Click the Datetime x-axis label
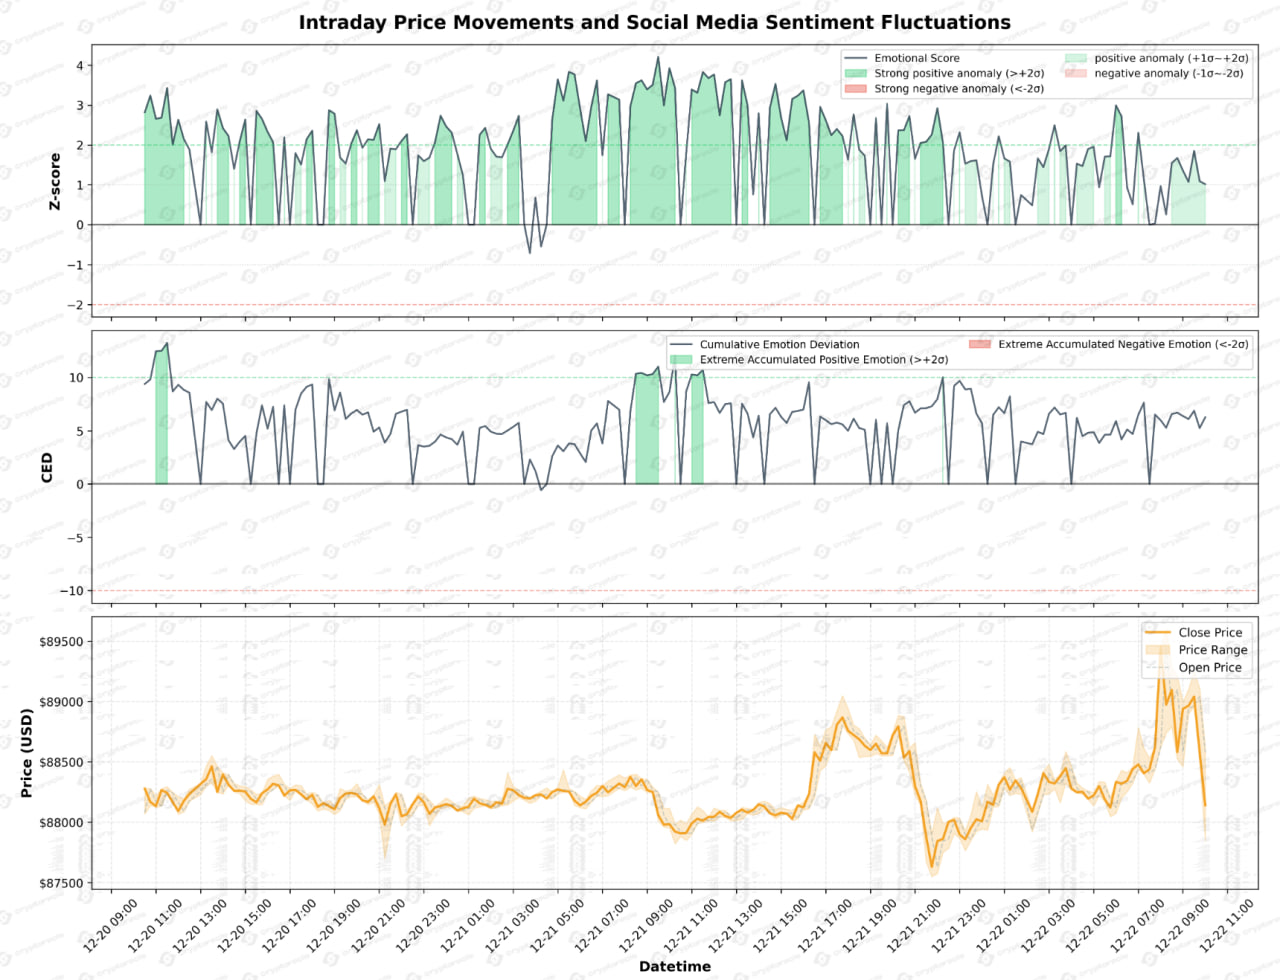The width and height of the screenshot is (1280, 980). click(675, 966)
